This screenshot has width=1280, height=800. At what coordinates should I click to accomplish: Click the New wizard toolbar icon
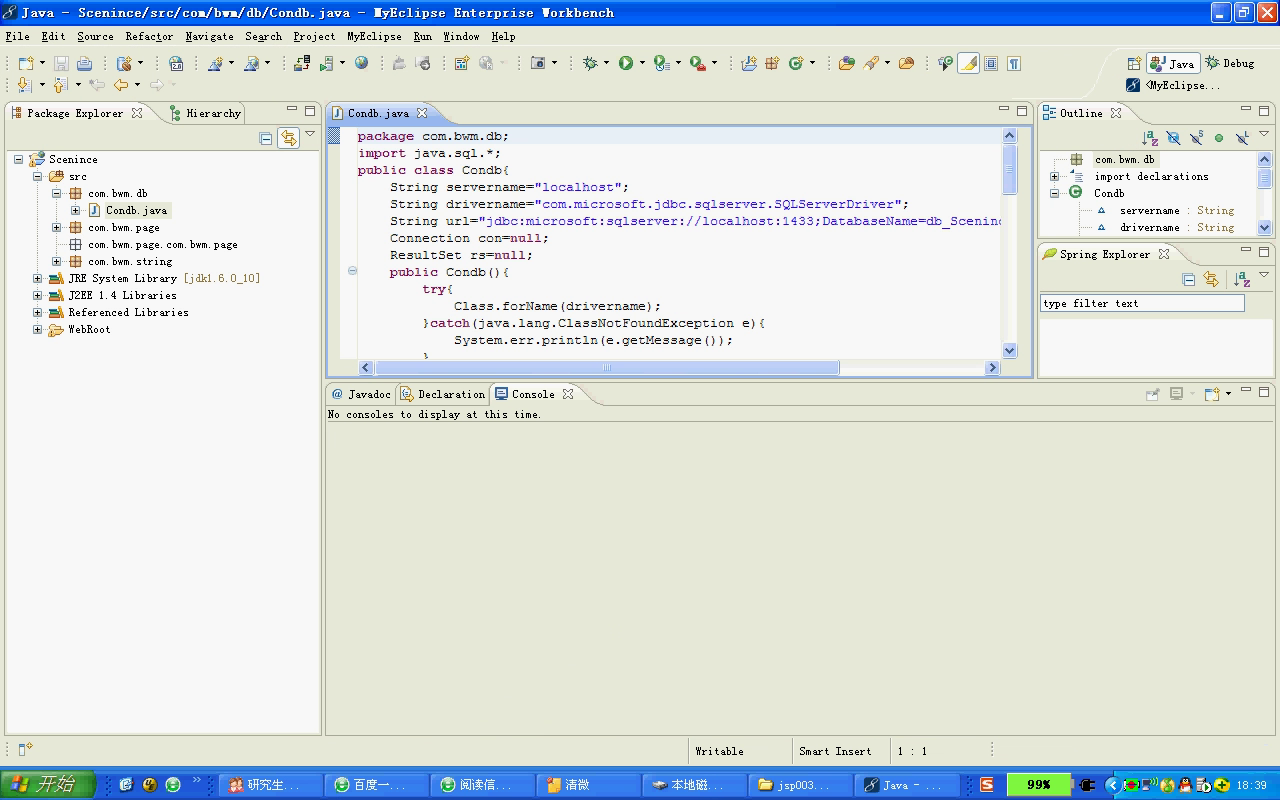click(x=27, y=63)
